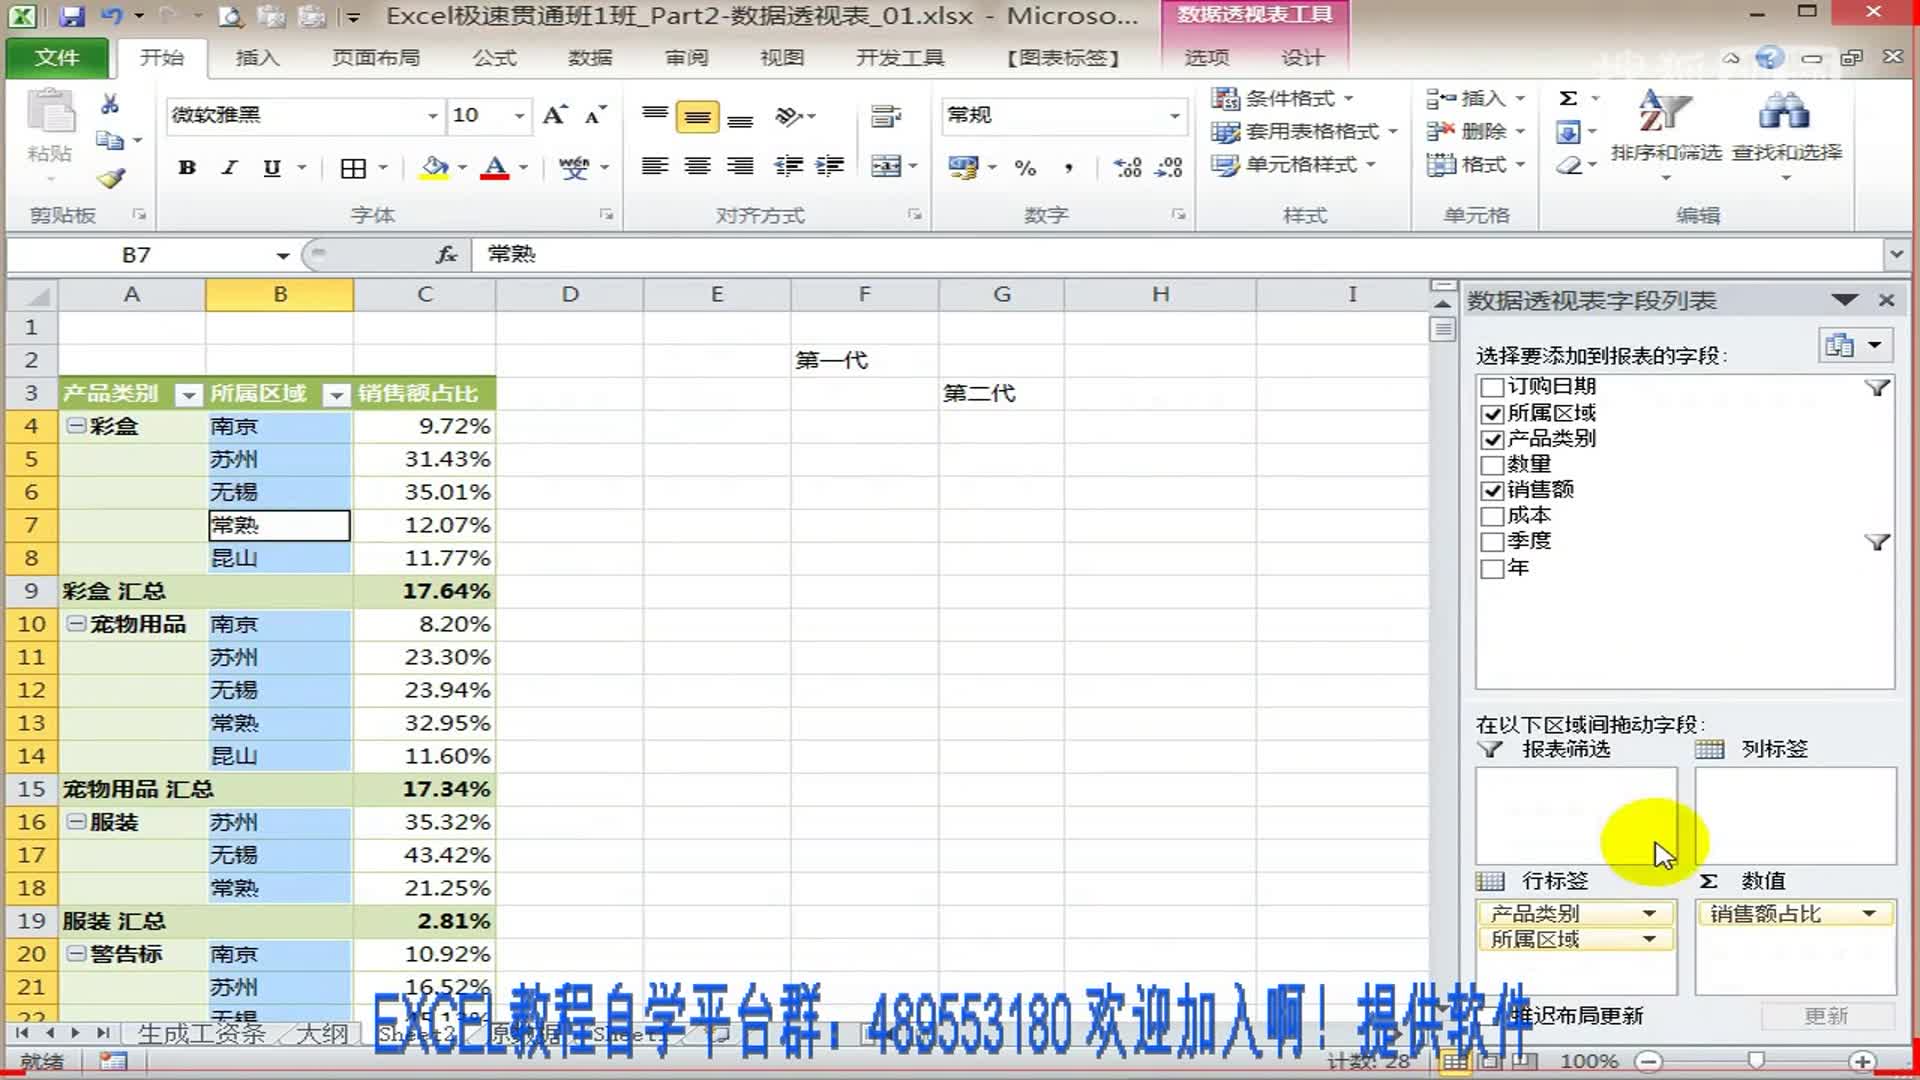Uncheck the 销售额 field checkbox
Image resolution: width=1920 pixels, height=1080 pixels.
(x=1492, y=490)
